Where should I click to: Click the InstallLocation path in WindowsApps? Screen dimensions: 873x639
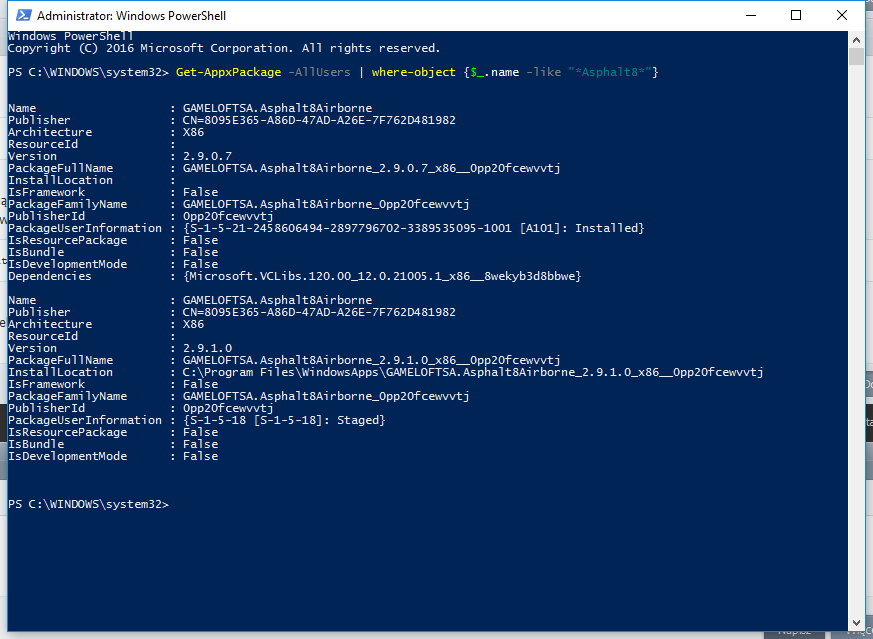point(473,372)
